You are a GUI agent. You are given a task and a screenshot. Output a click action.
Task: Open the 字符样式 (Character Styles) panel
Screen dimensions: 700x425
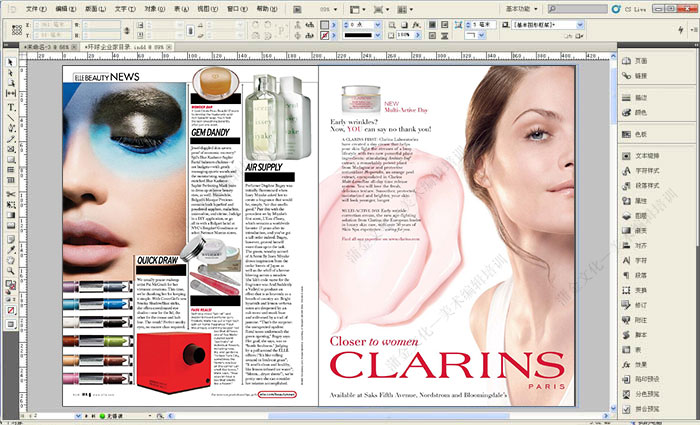tap(641, 171)
